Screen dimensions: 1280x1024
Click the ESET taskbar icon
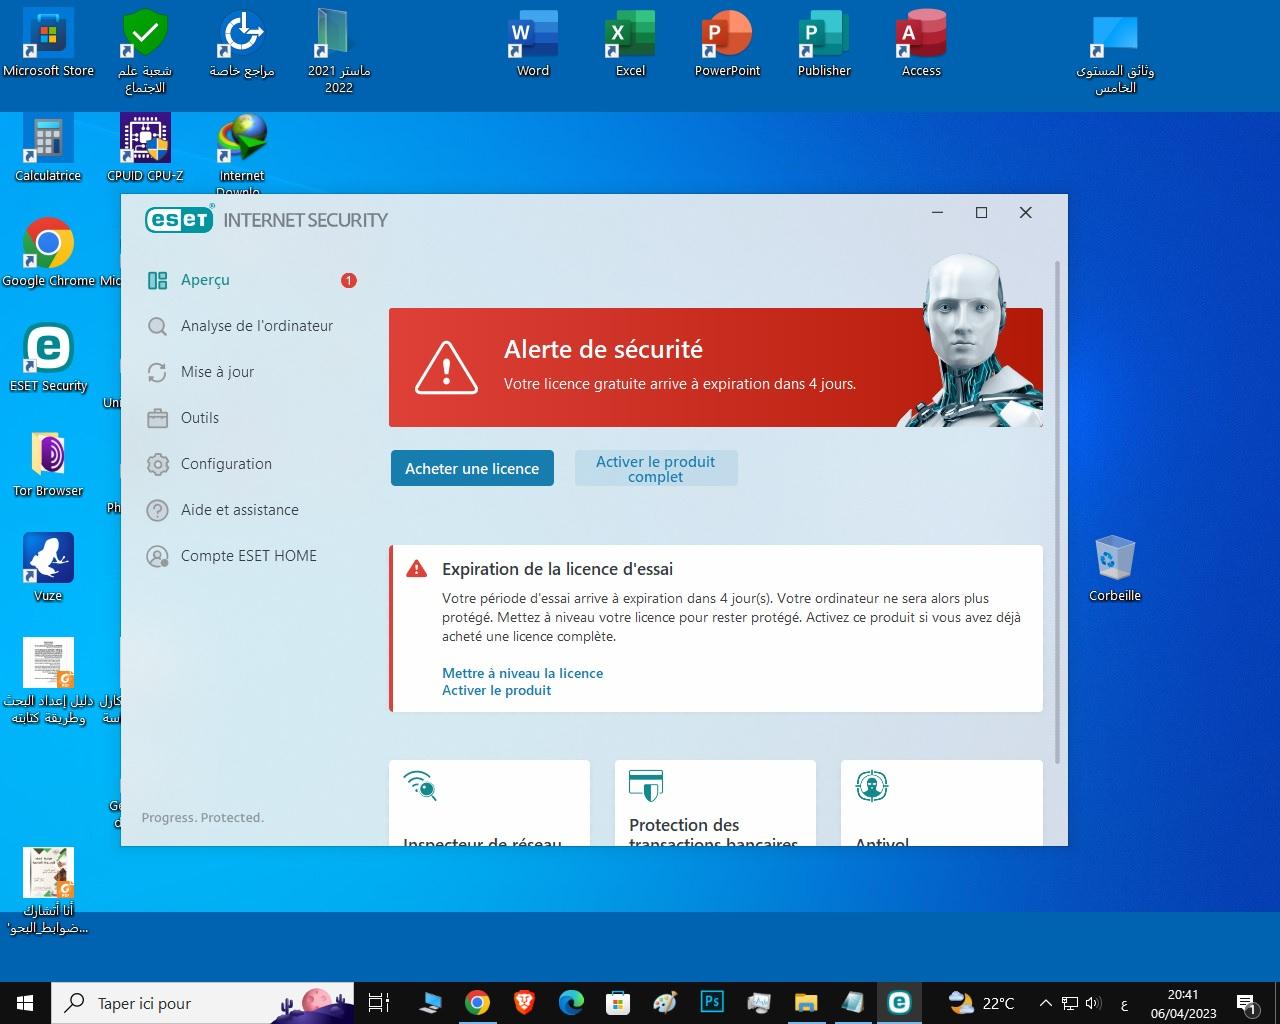click(x=899, y=1003)
